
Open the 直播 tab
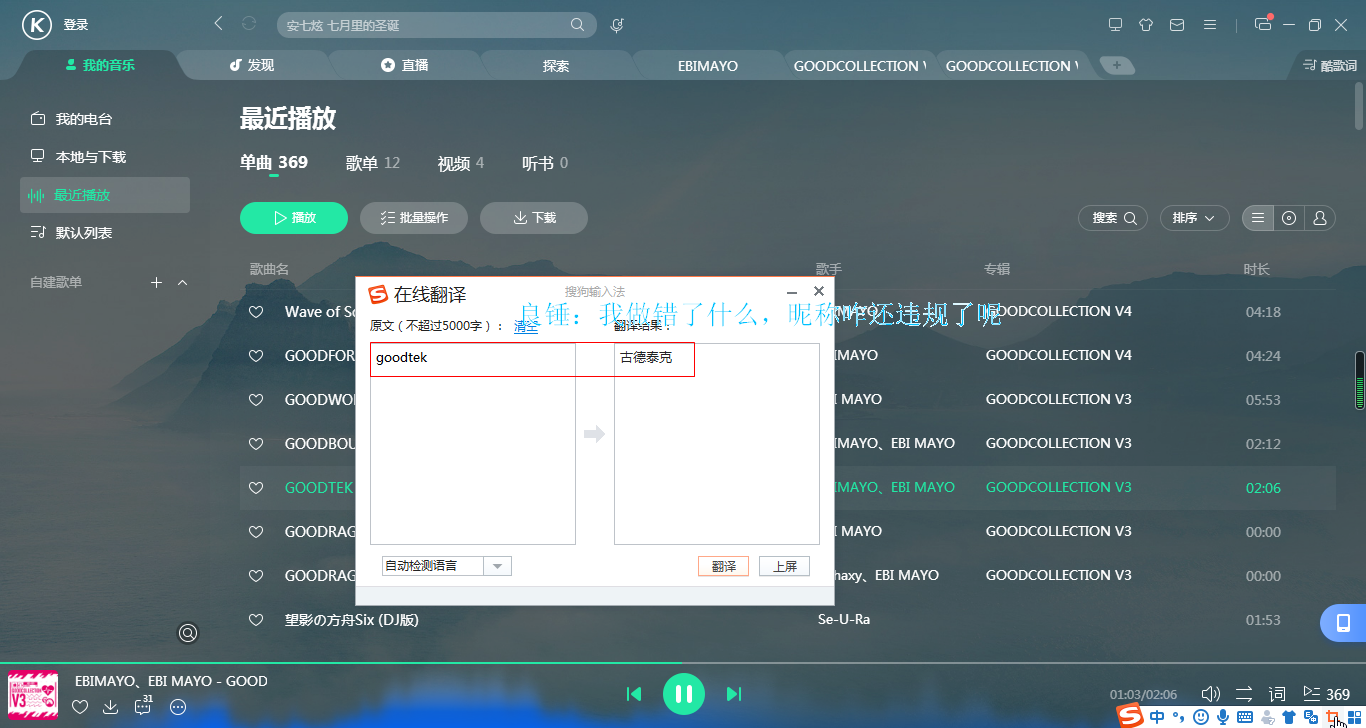click(404, 65)
